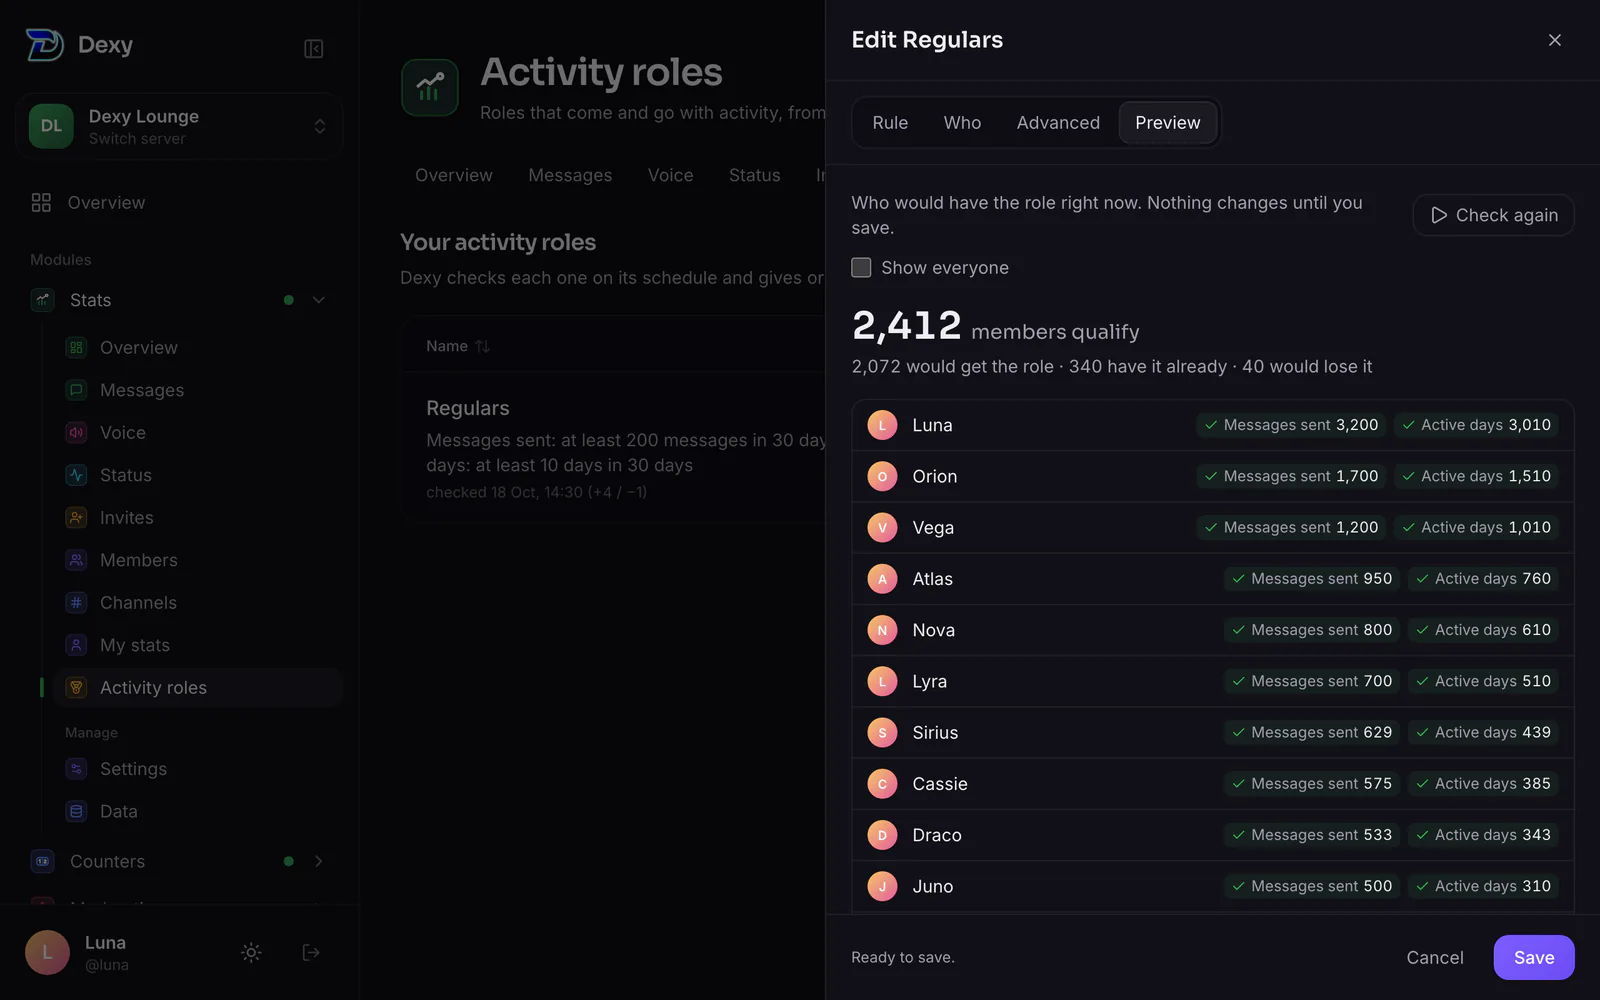Cancel editing Regulars
This screenshot has width=1600, height=1000.
1435,958
